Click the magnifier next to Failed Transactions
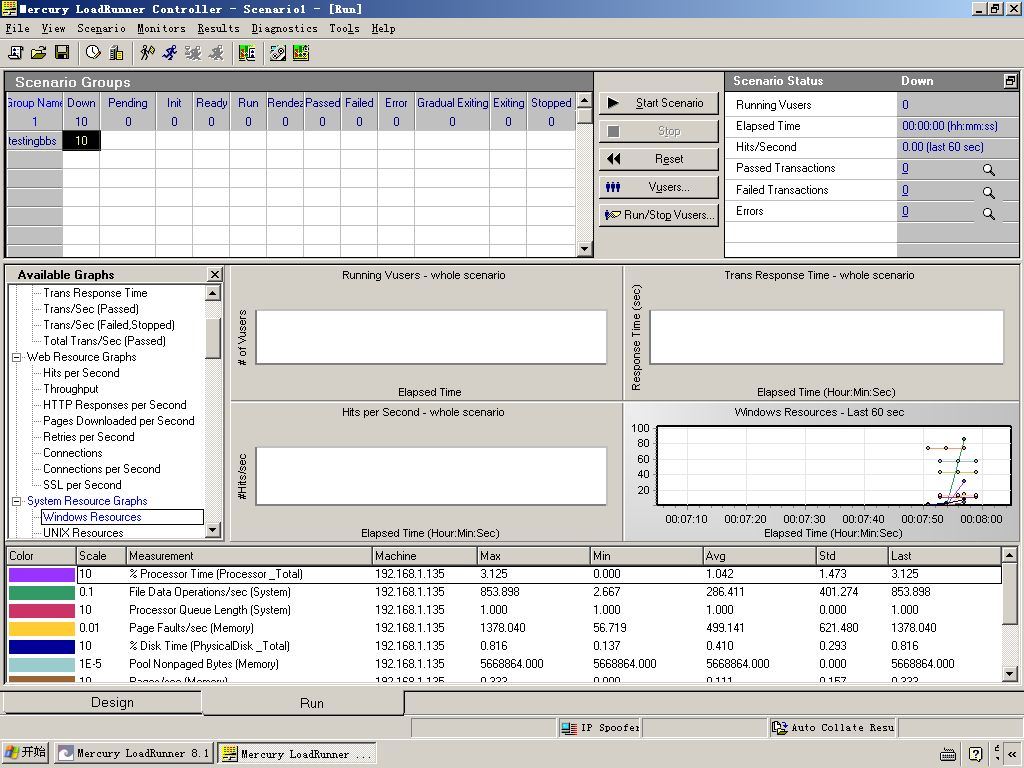 tap(989, 192)
